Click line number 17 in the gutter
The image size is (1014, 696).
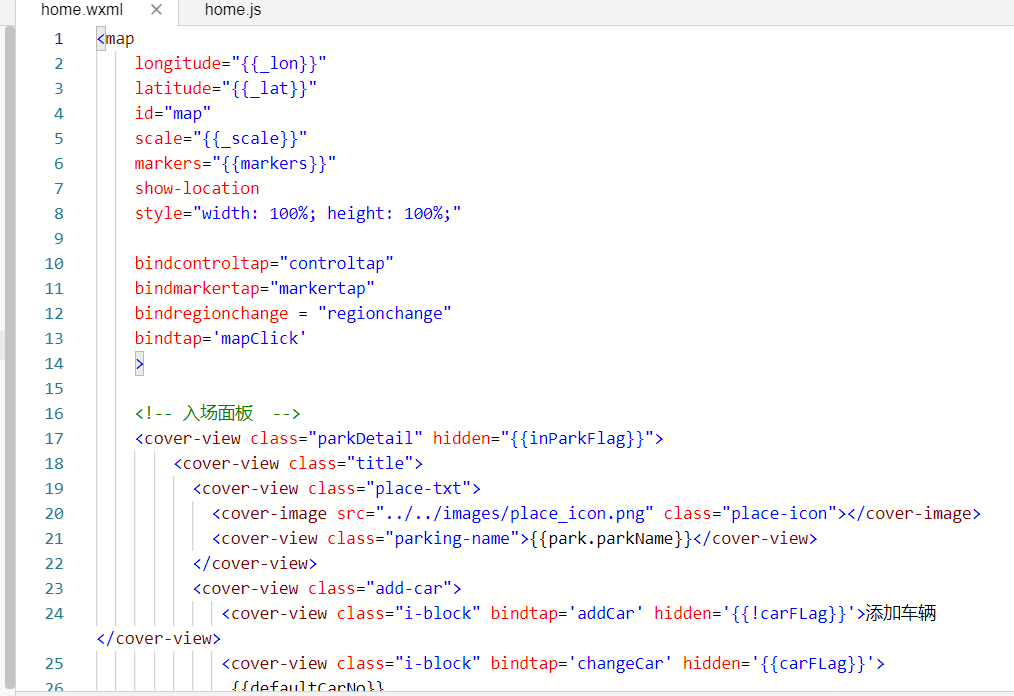(x=54, y=438)
